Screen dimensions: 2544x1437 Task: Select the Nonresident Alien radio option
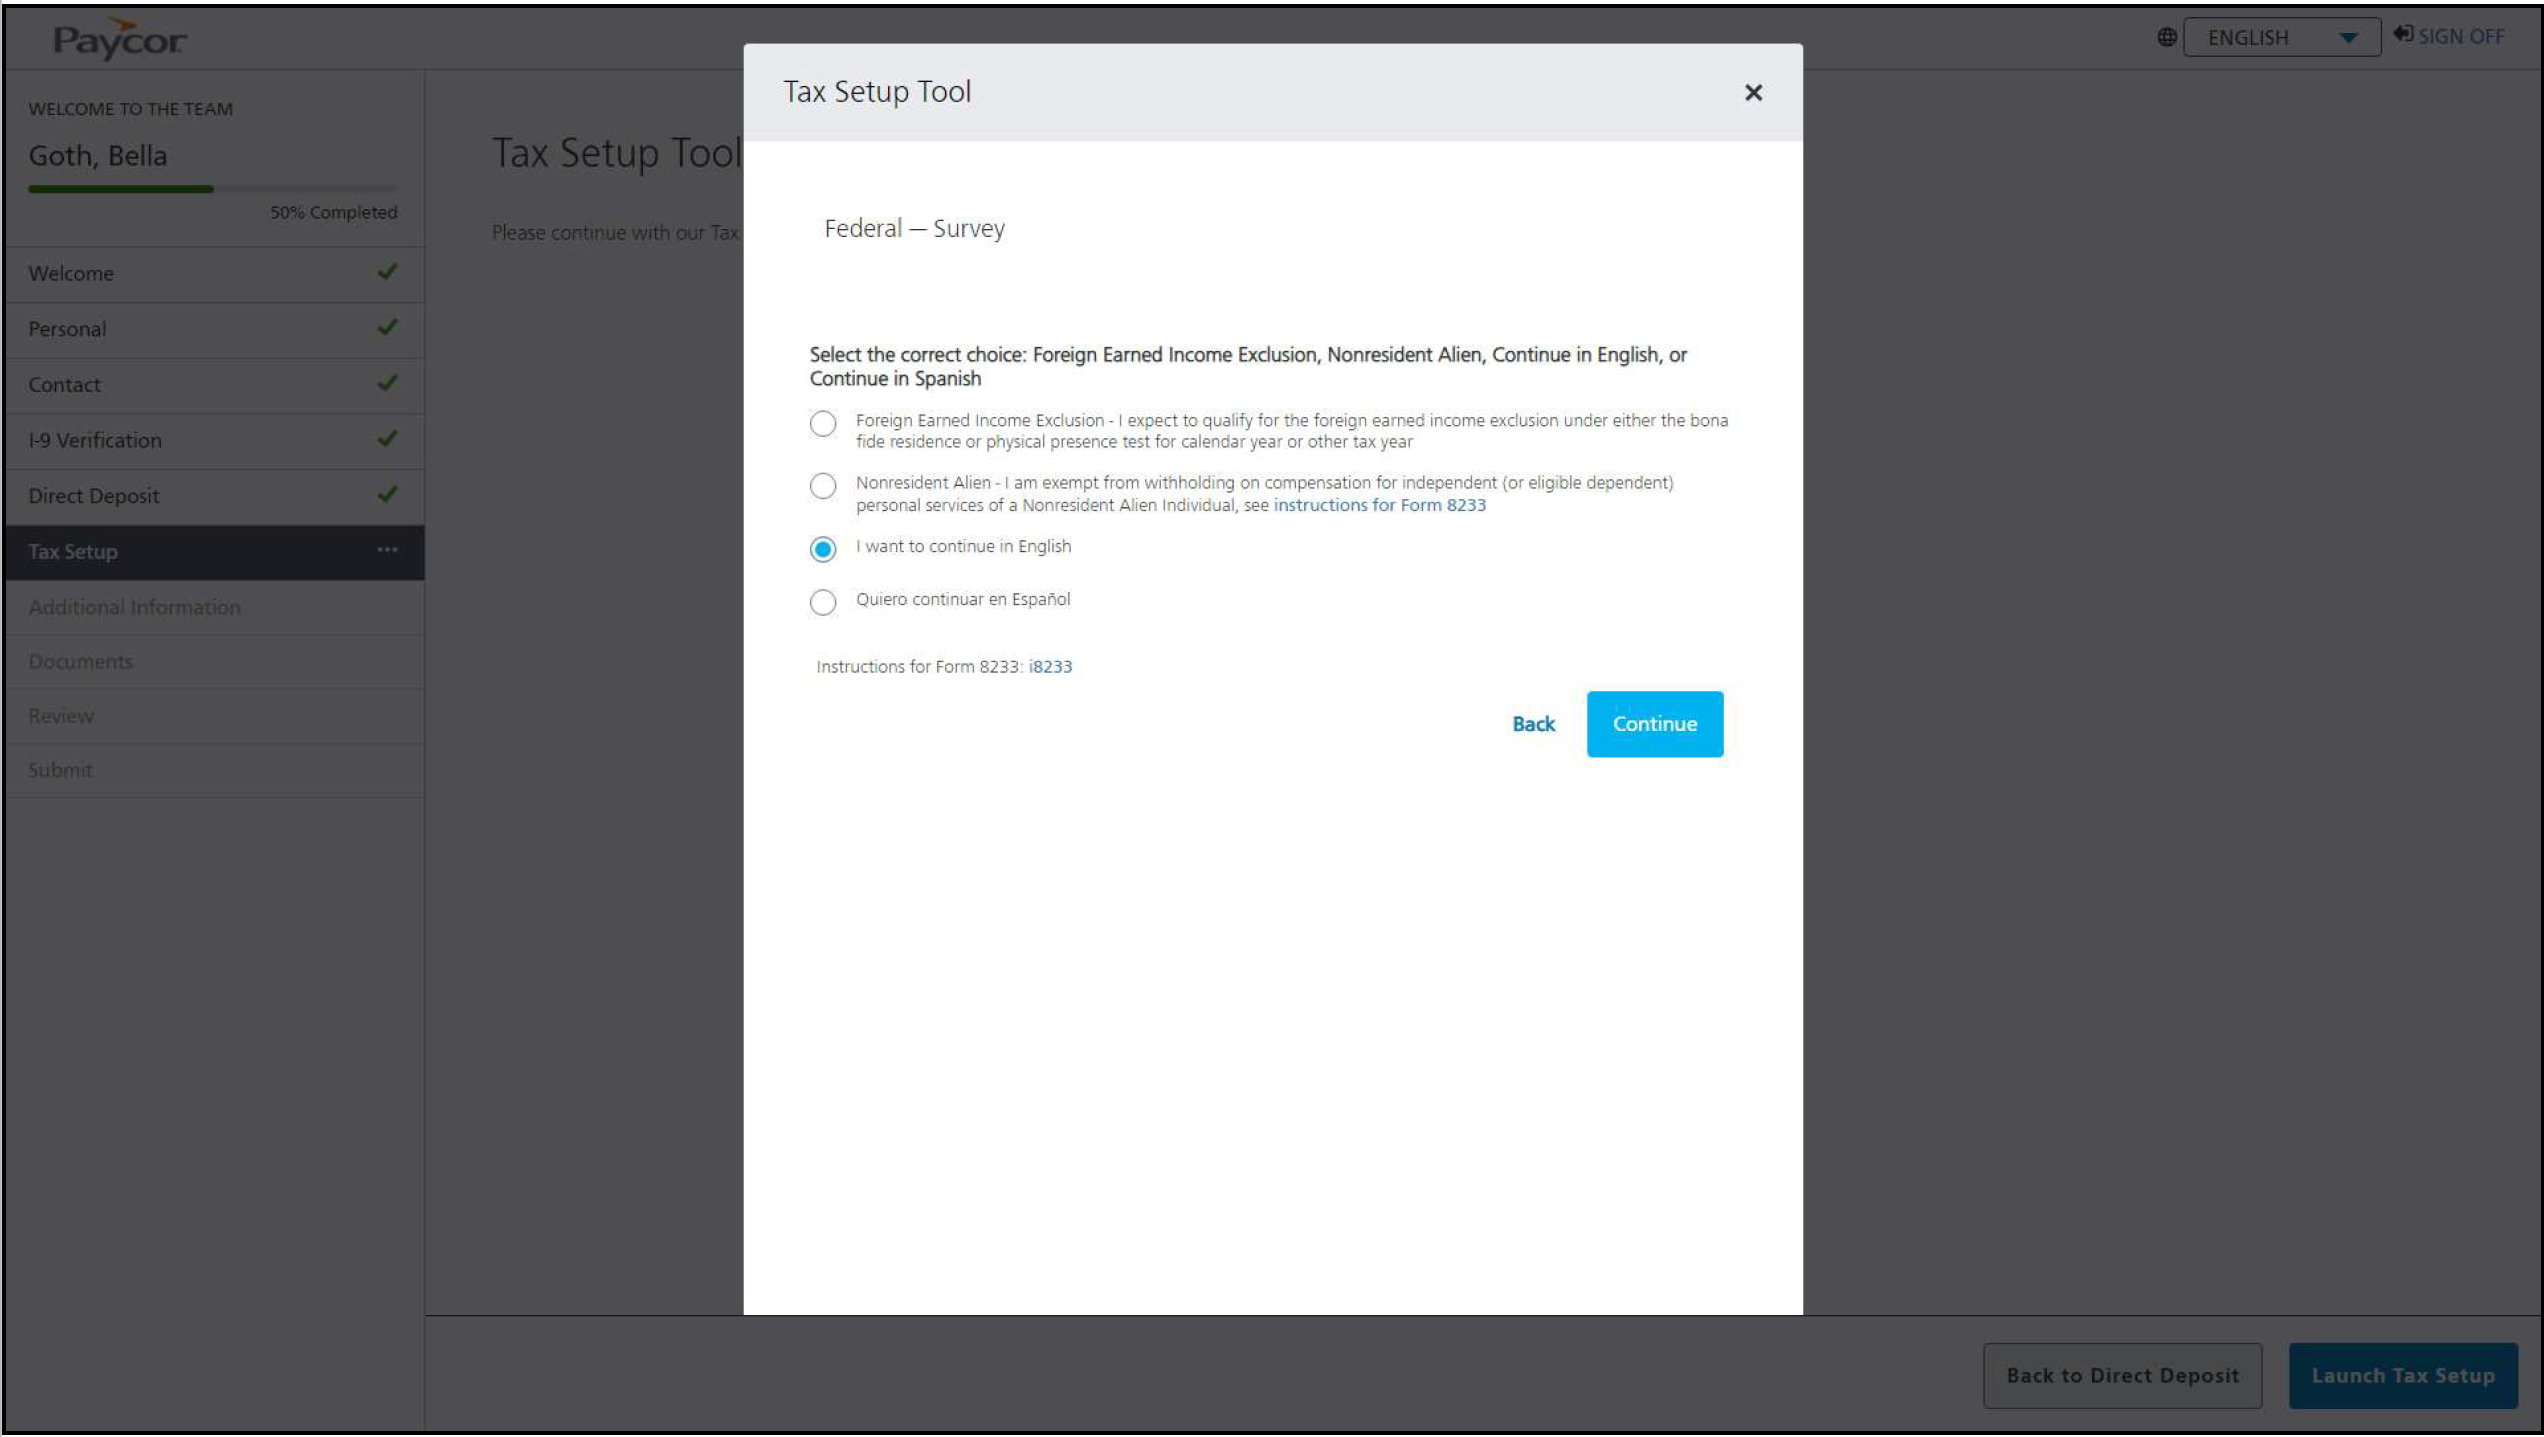pos(823,487)
